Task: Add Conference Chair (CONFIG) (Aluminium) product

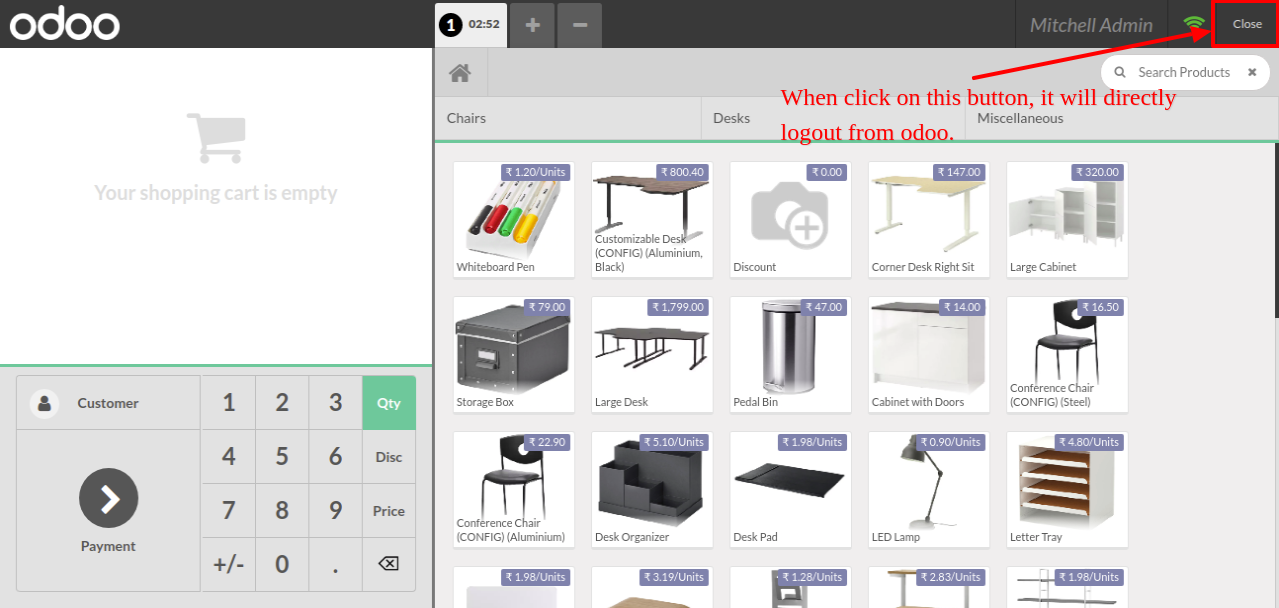Action: 514,489
